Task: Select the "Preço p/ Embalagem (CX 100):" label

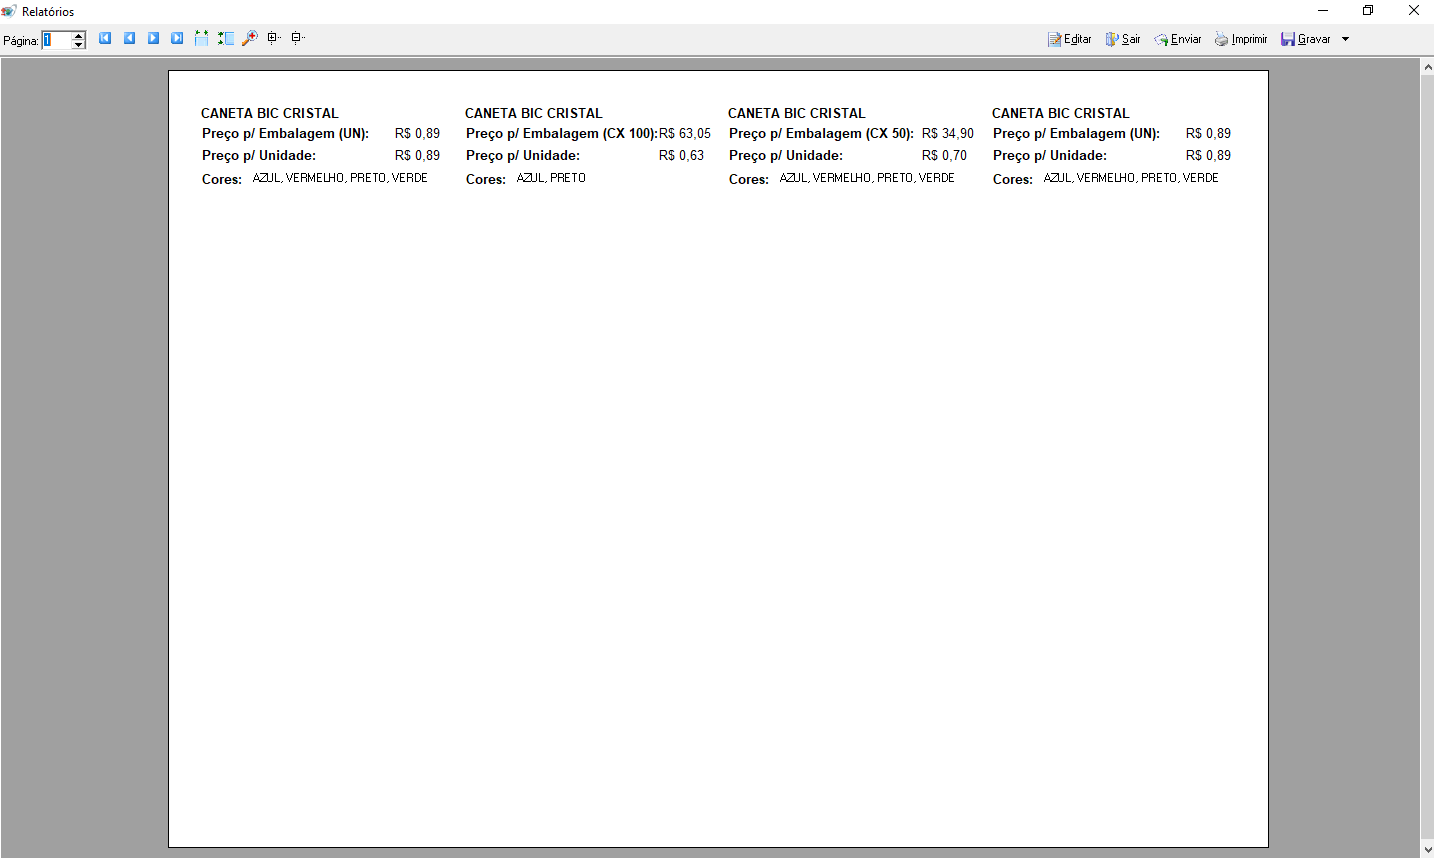Action: [562, 133]
